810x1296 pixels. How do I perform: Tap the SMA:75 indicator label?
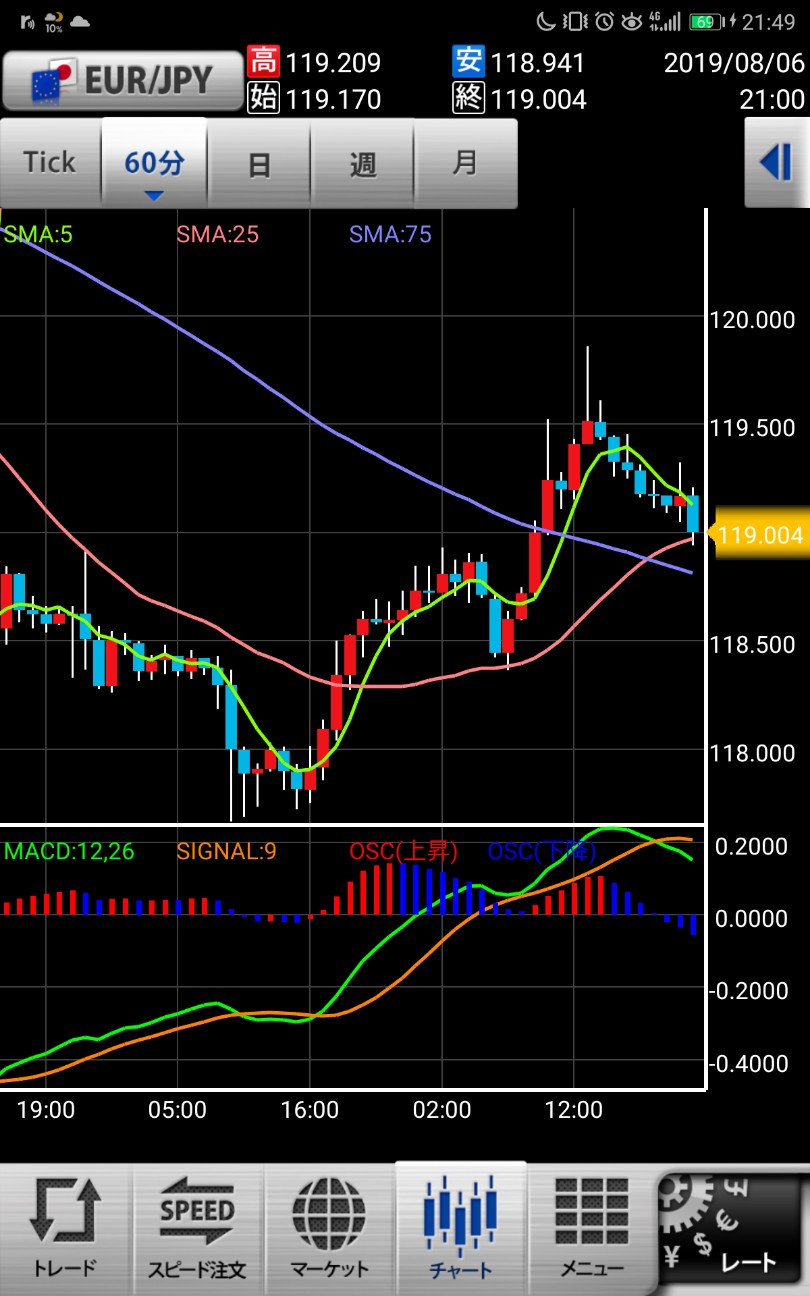pyautogui.click(x=390, y=235)
